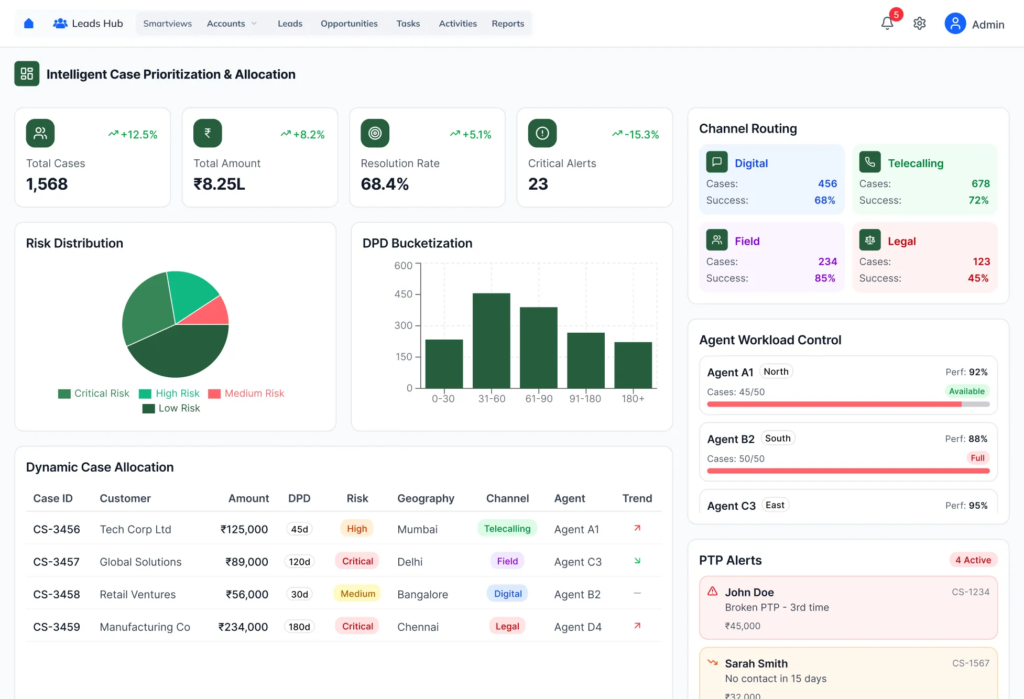The height and width of the screenshot is (699, 1024).
Task: Click the Field channel people icon
Action: click(x=716, y=240)
